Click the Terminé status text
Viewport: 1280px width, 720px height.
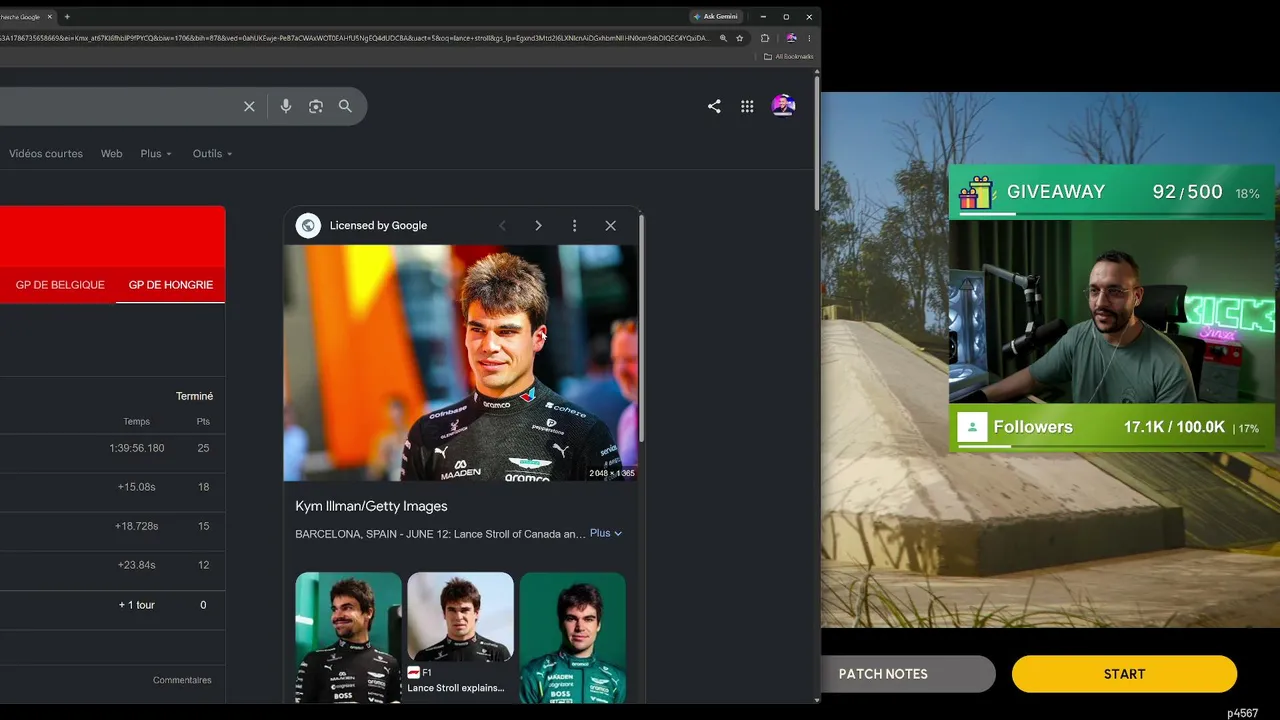(x=194, y=396)
